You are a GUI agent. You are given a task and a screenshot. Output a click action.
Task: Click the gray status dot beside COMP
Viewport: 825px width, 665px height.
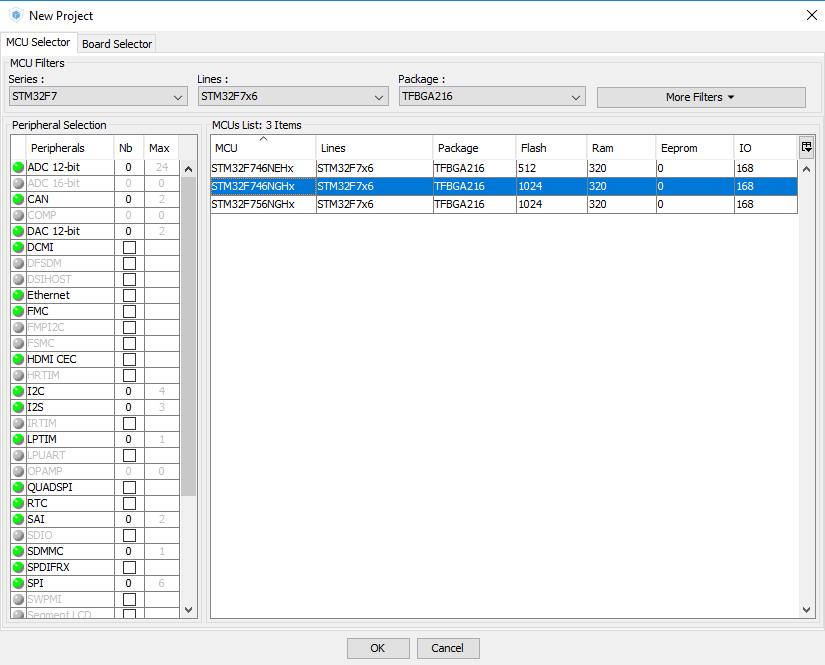coord(18,215)
